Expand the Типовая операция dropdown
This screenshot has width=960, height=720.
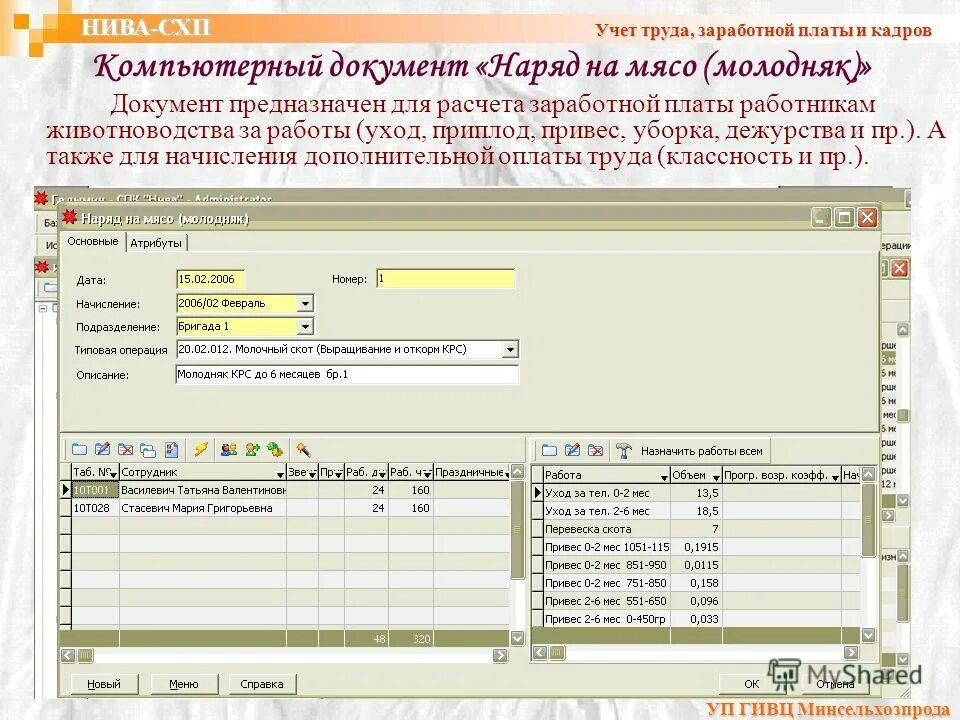[x=513, y=349]
